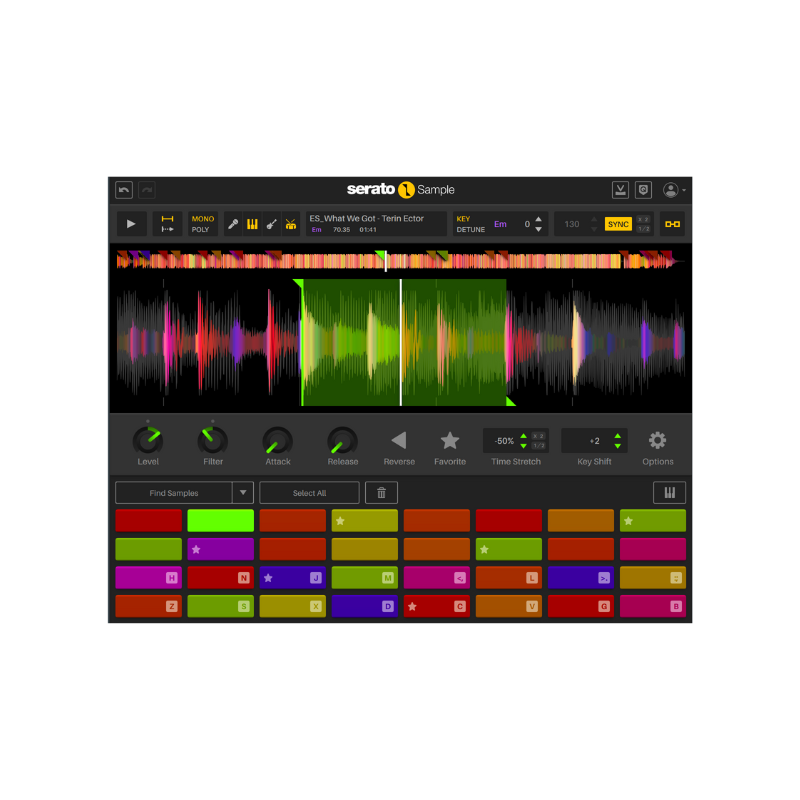Trigger the orange pad labeled V
Screen dimensions: 800x800
[509, 607]
